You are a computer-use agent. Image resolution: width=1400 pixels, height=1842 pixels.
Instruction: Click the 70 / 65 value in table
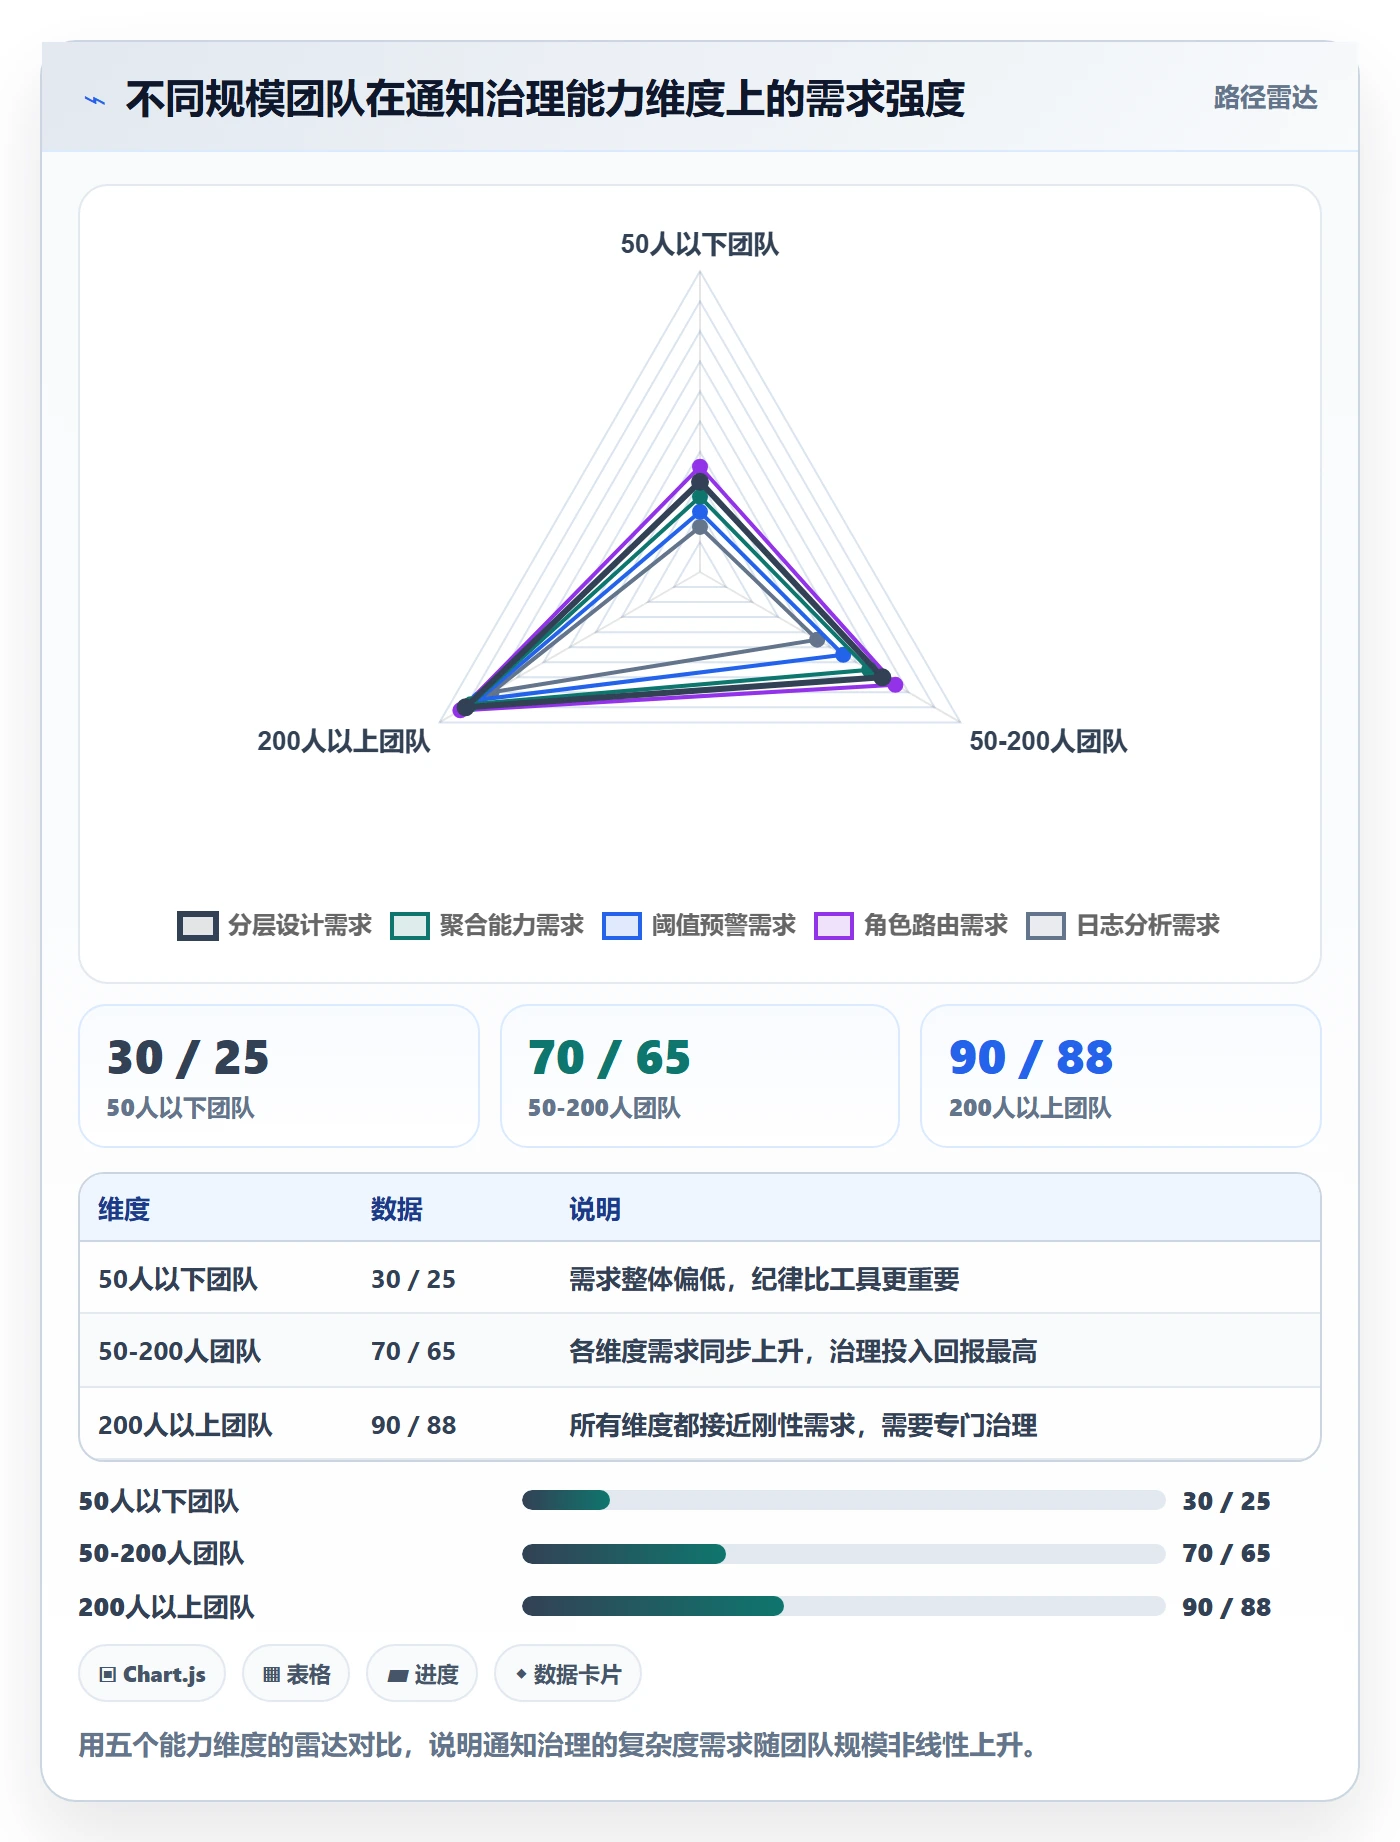point(413,1351)
